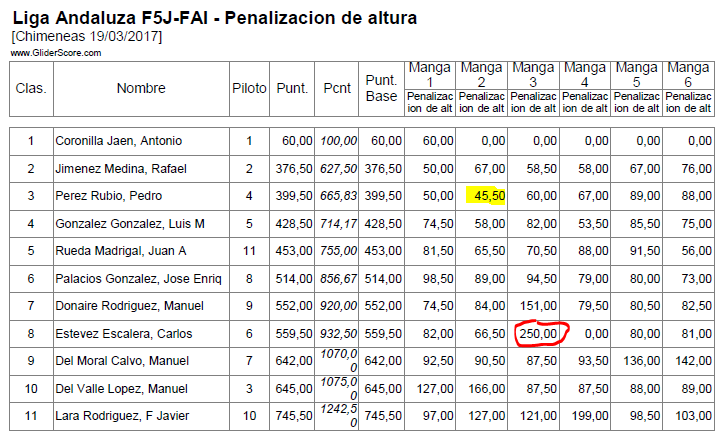Click the Chimeneas 19/03/2017 subtitle
Screen dimensions: 722x440
(87, 37)
